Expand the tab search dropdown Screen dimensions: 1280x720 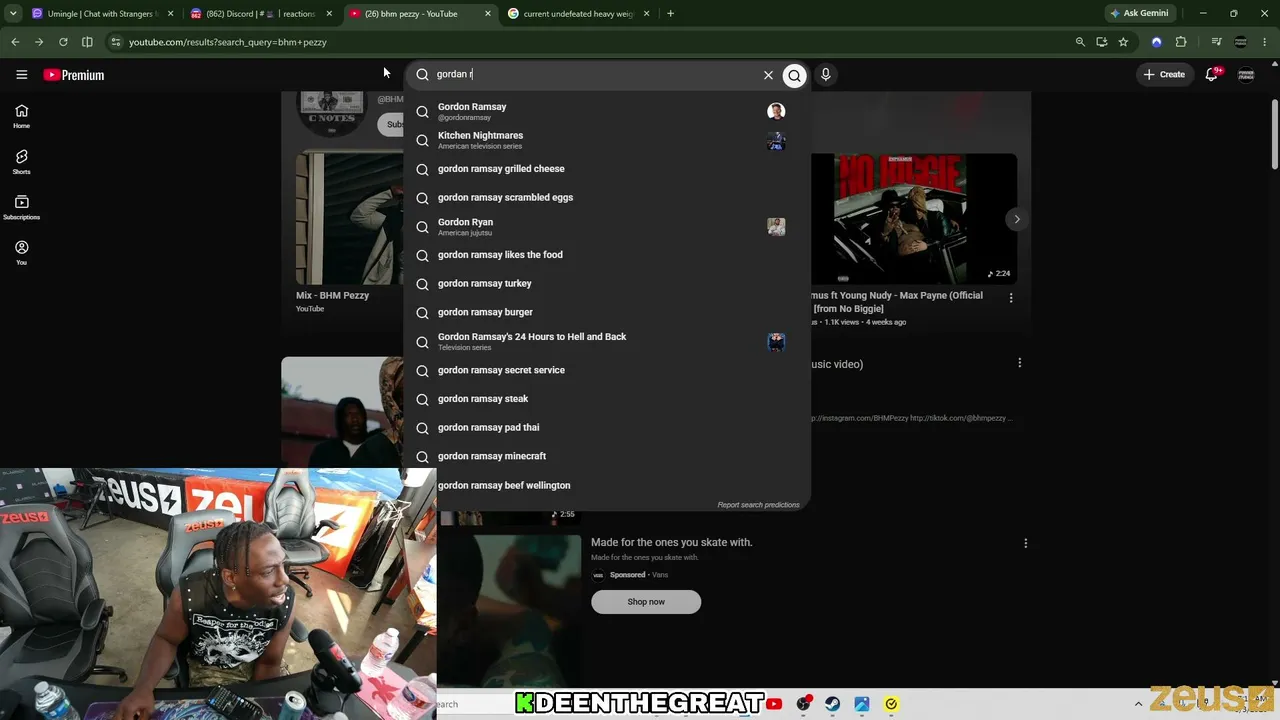(x=13, y=14)
